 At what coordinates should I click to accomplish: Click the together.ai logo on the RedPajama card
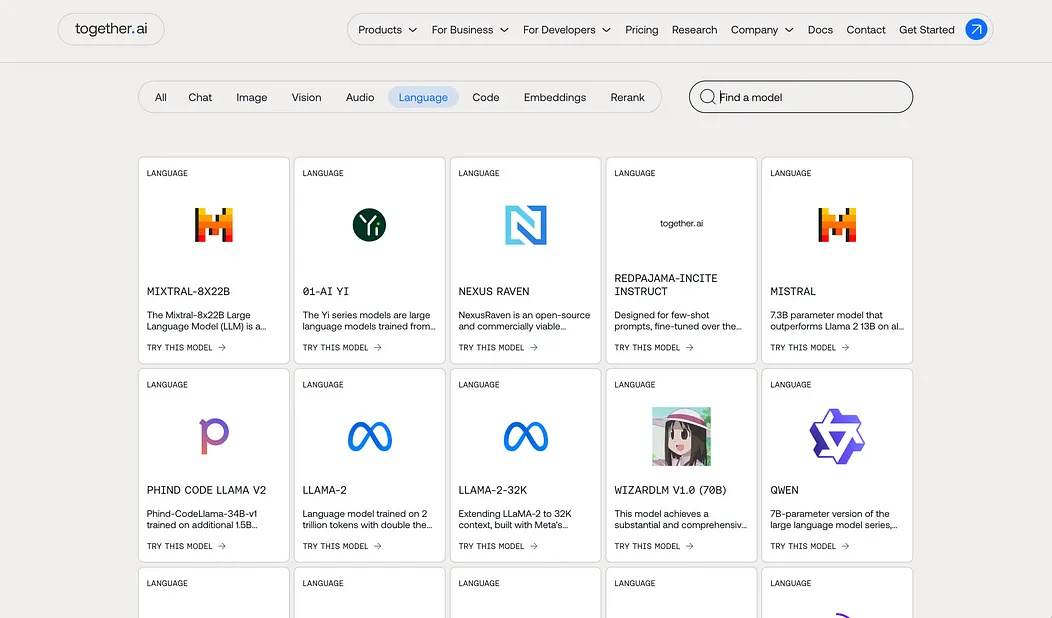(681, 223)
